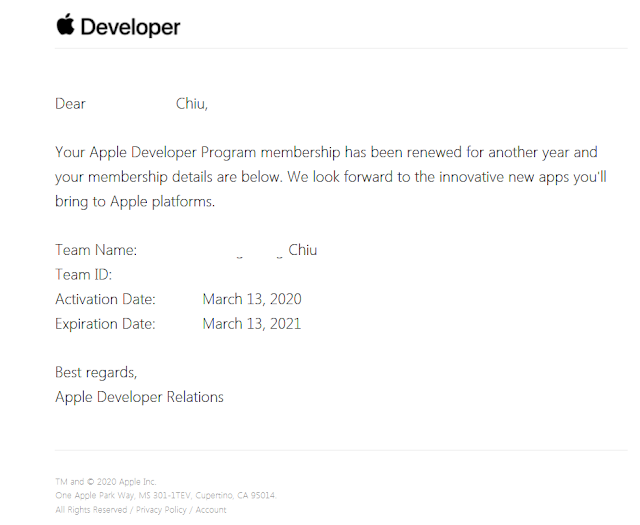This screenshot has width=640, height=525.
Task: Click the Developer header wordmark
Action: [x=130, y=27]
